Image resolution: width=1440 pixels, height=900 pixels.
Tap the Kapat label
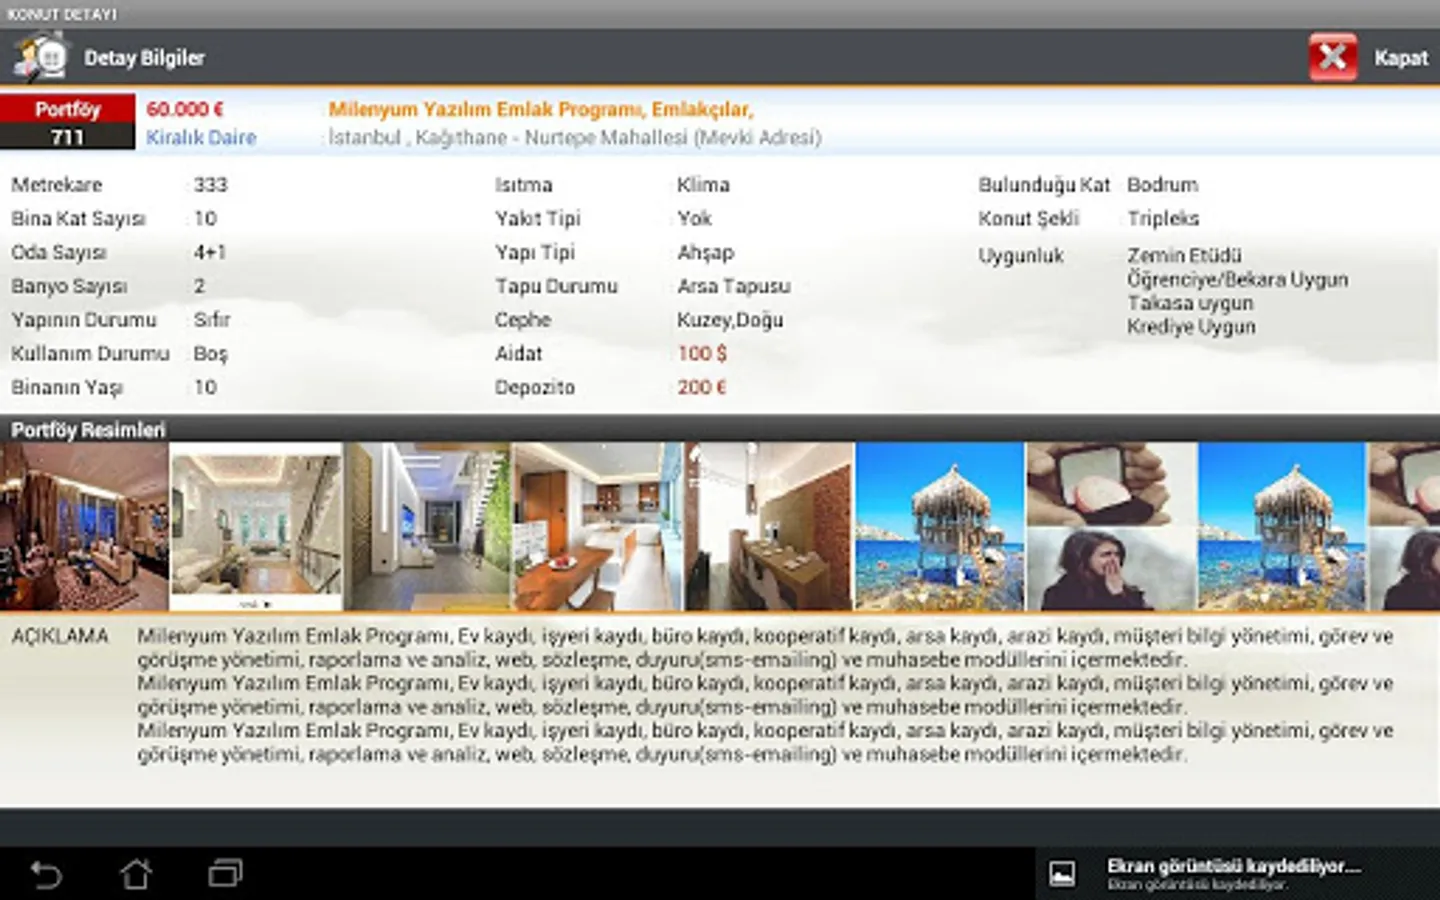[x=1401, y=58]
